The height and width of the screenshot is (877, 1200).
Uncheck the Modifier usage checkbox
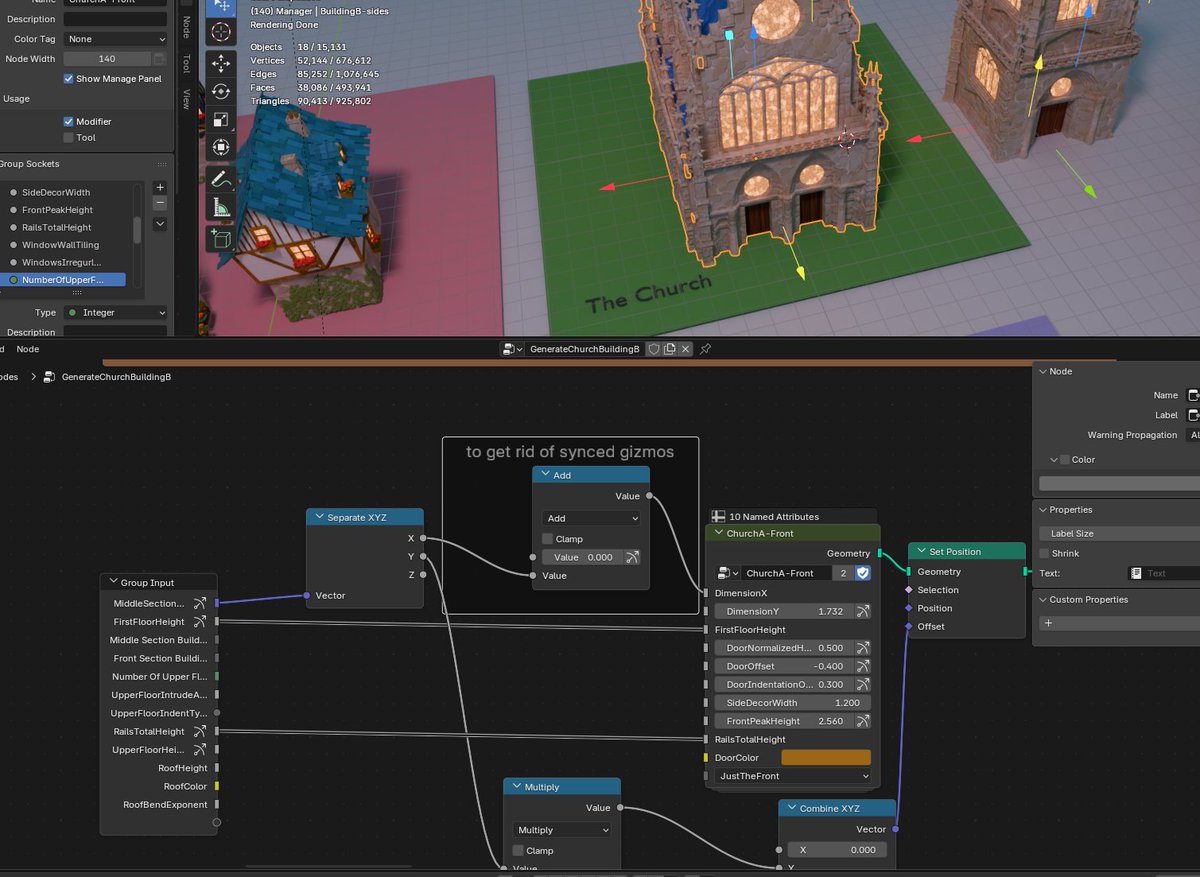pos(69,121)
